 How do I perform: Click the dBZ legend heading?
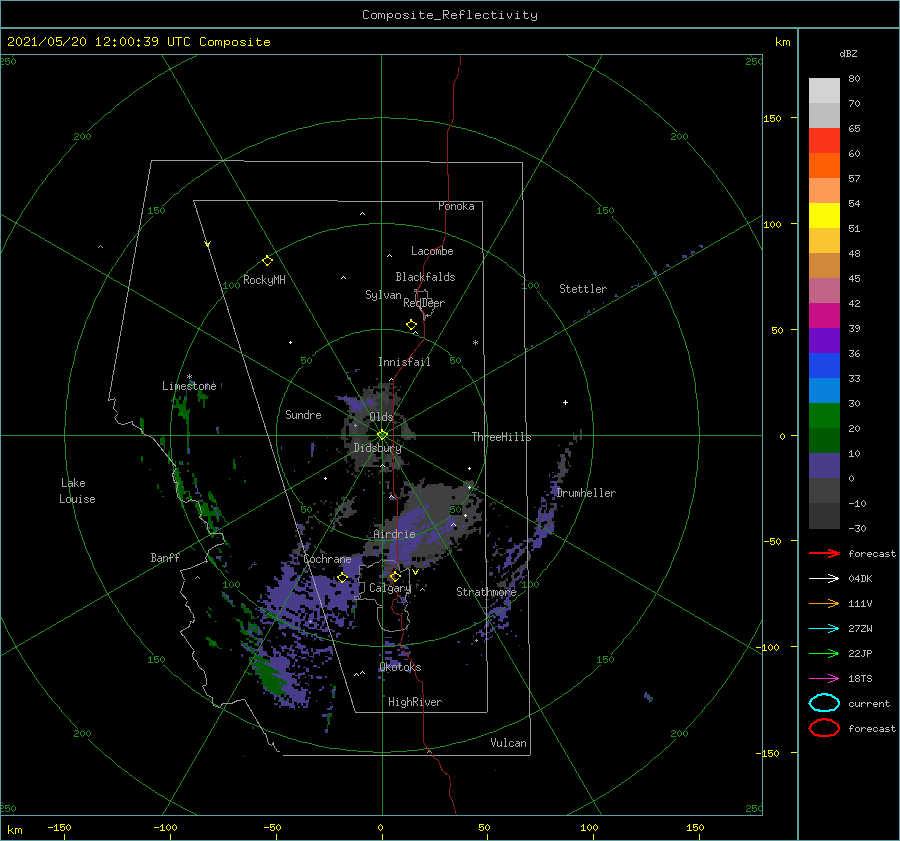tap(848, 54)
